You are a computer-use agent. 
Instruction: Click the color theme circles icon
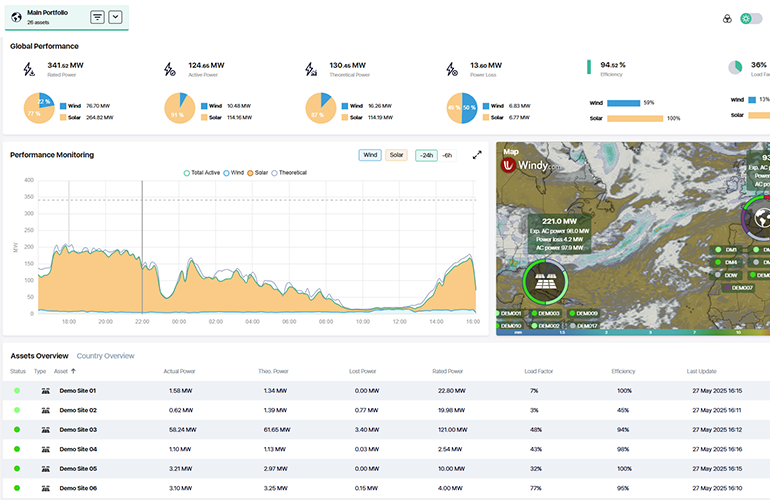727,18
